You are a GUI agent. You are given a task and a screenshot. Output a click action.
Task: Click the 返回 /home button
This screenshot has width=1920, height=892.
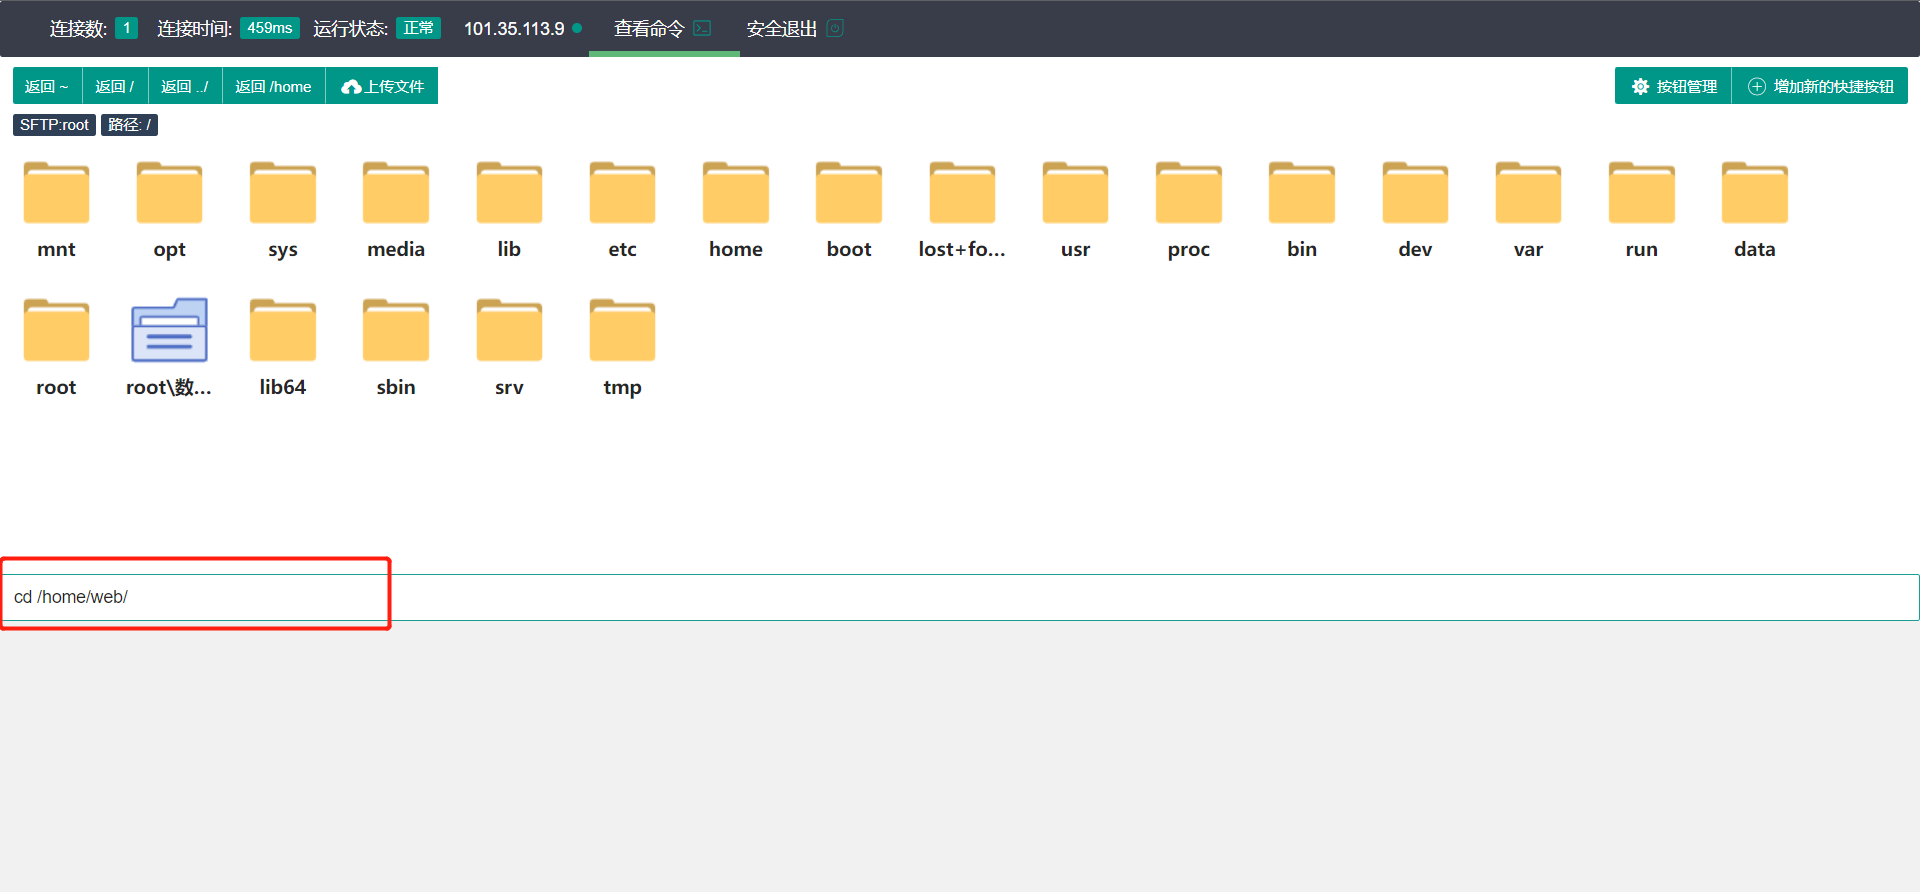click(273, 86)
